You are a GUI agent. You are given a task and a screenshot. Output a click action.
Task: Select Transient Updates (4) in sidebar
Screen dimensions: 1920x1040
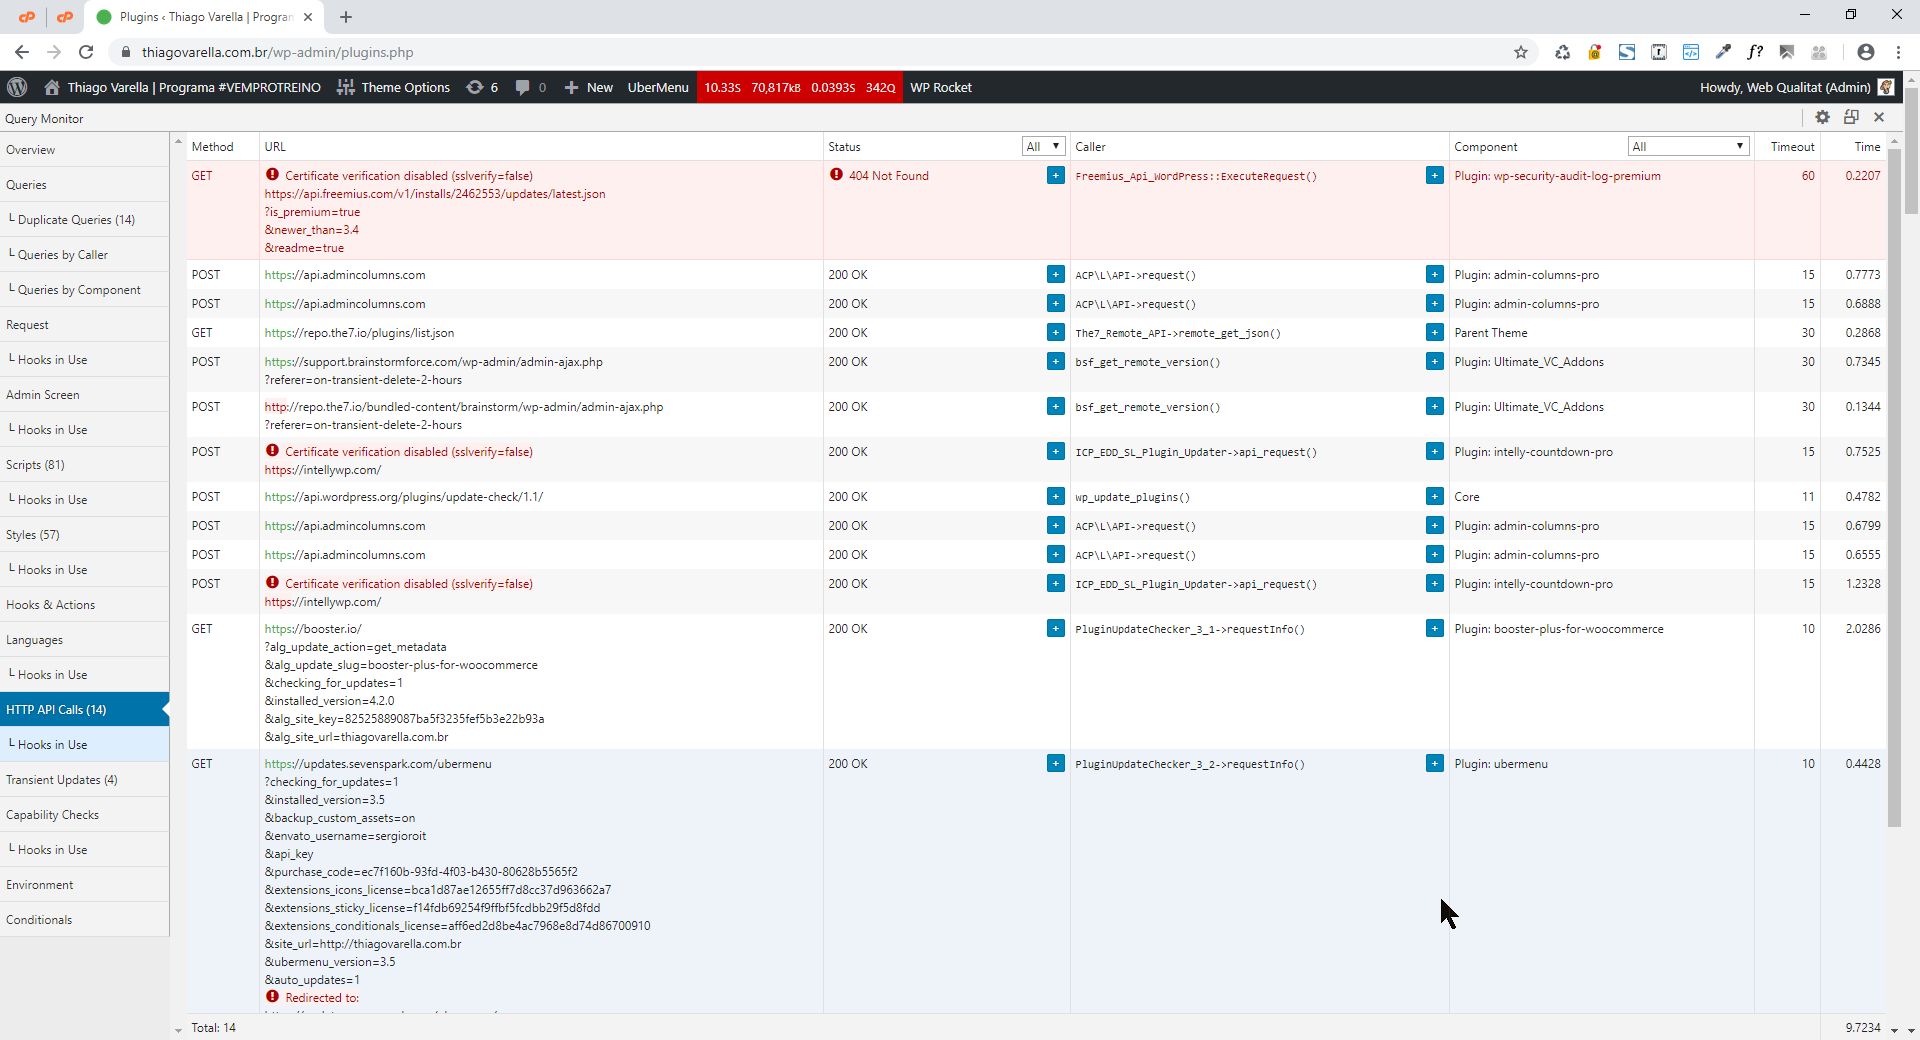[x=62, y=780]
